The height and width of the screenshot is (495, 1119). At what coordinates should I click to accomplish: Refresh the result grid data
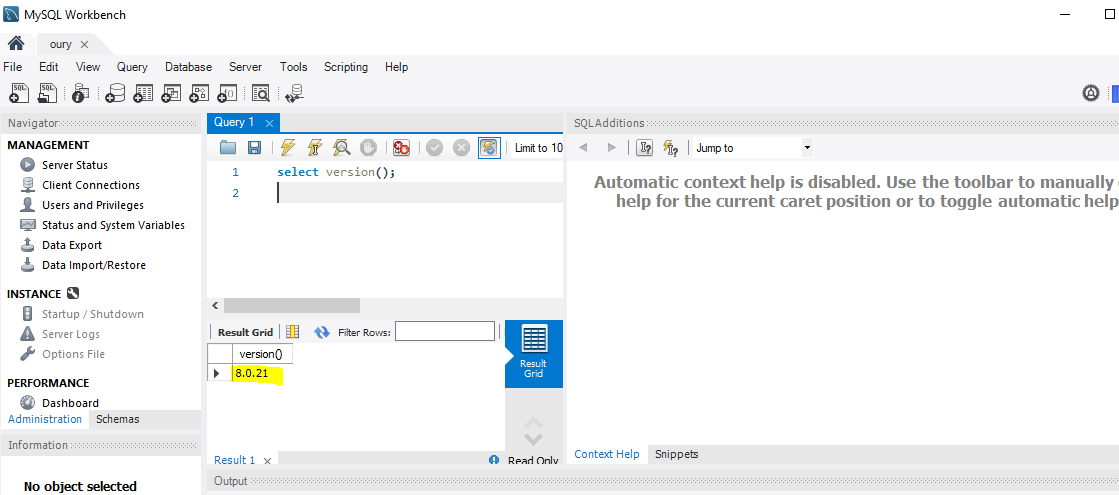pyautogui.click(x=322, y=332)
